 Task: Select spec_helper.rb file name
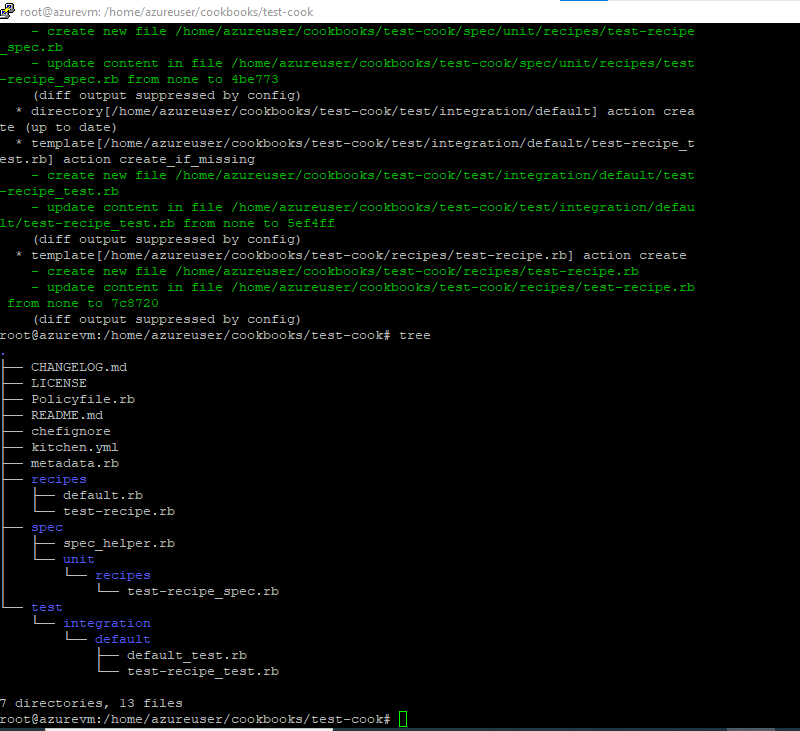119,543
